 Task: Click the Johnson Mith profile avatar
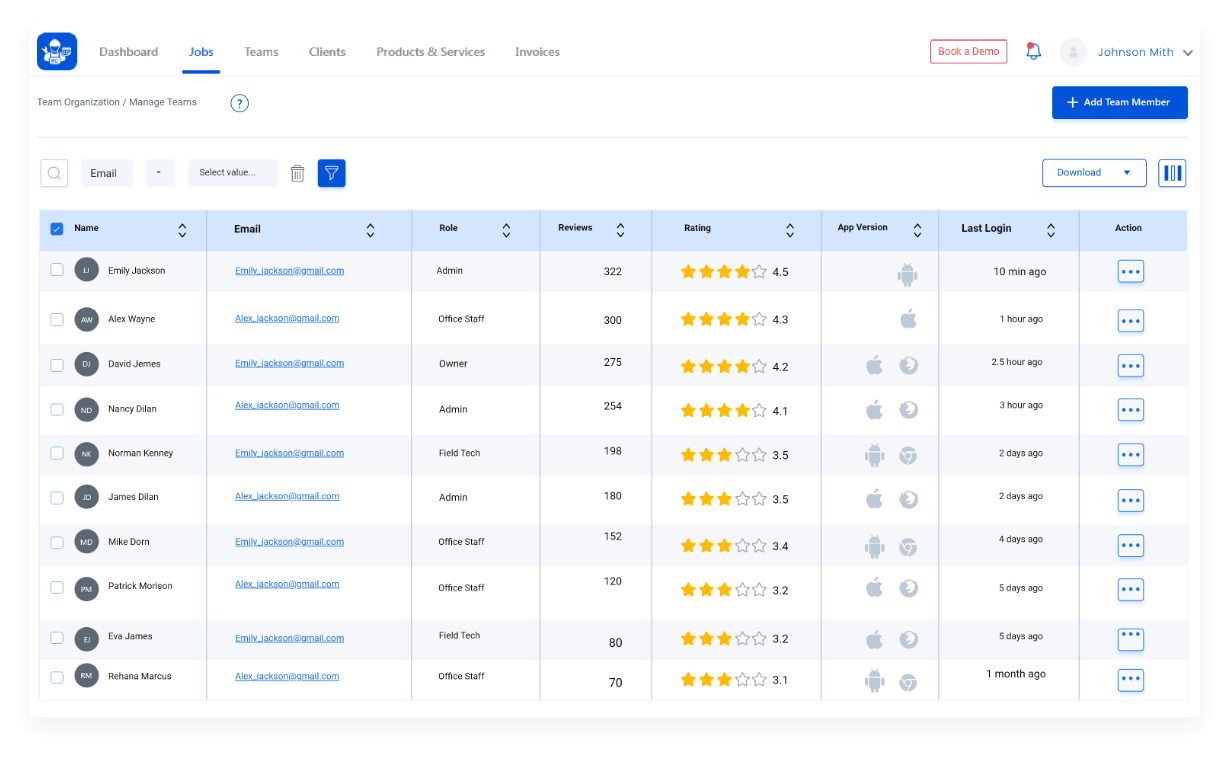pos(1073,52)
